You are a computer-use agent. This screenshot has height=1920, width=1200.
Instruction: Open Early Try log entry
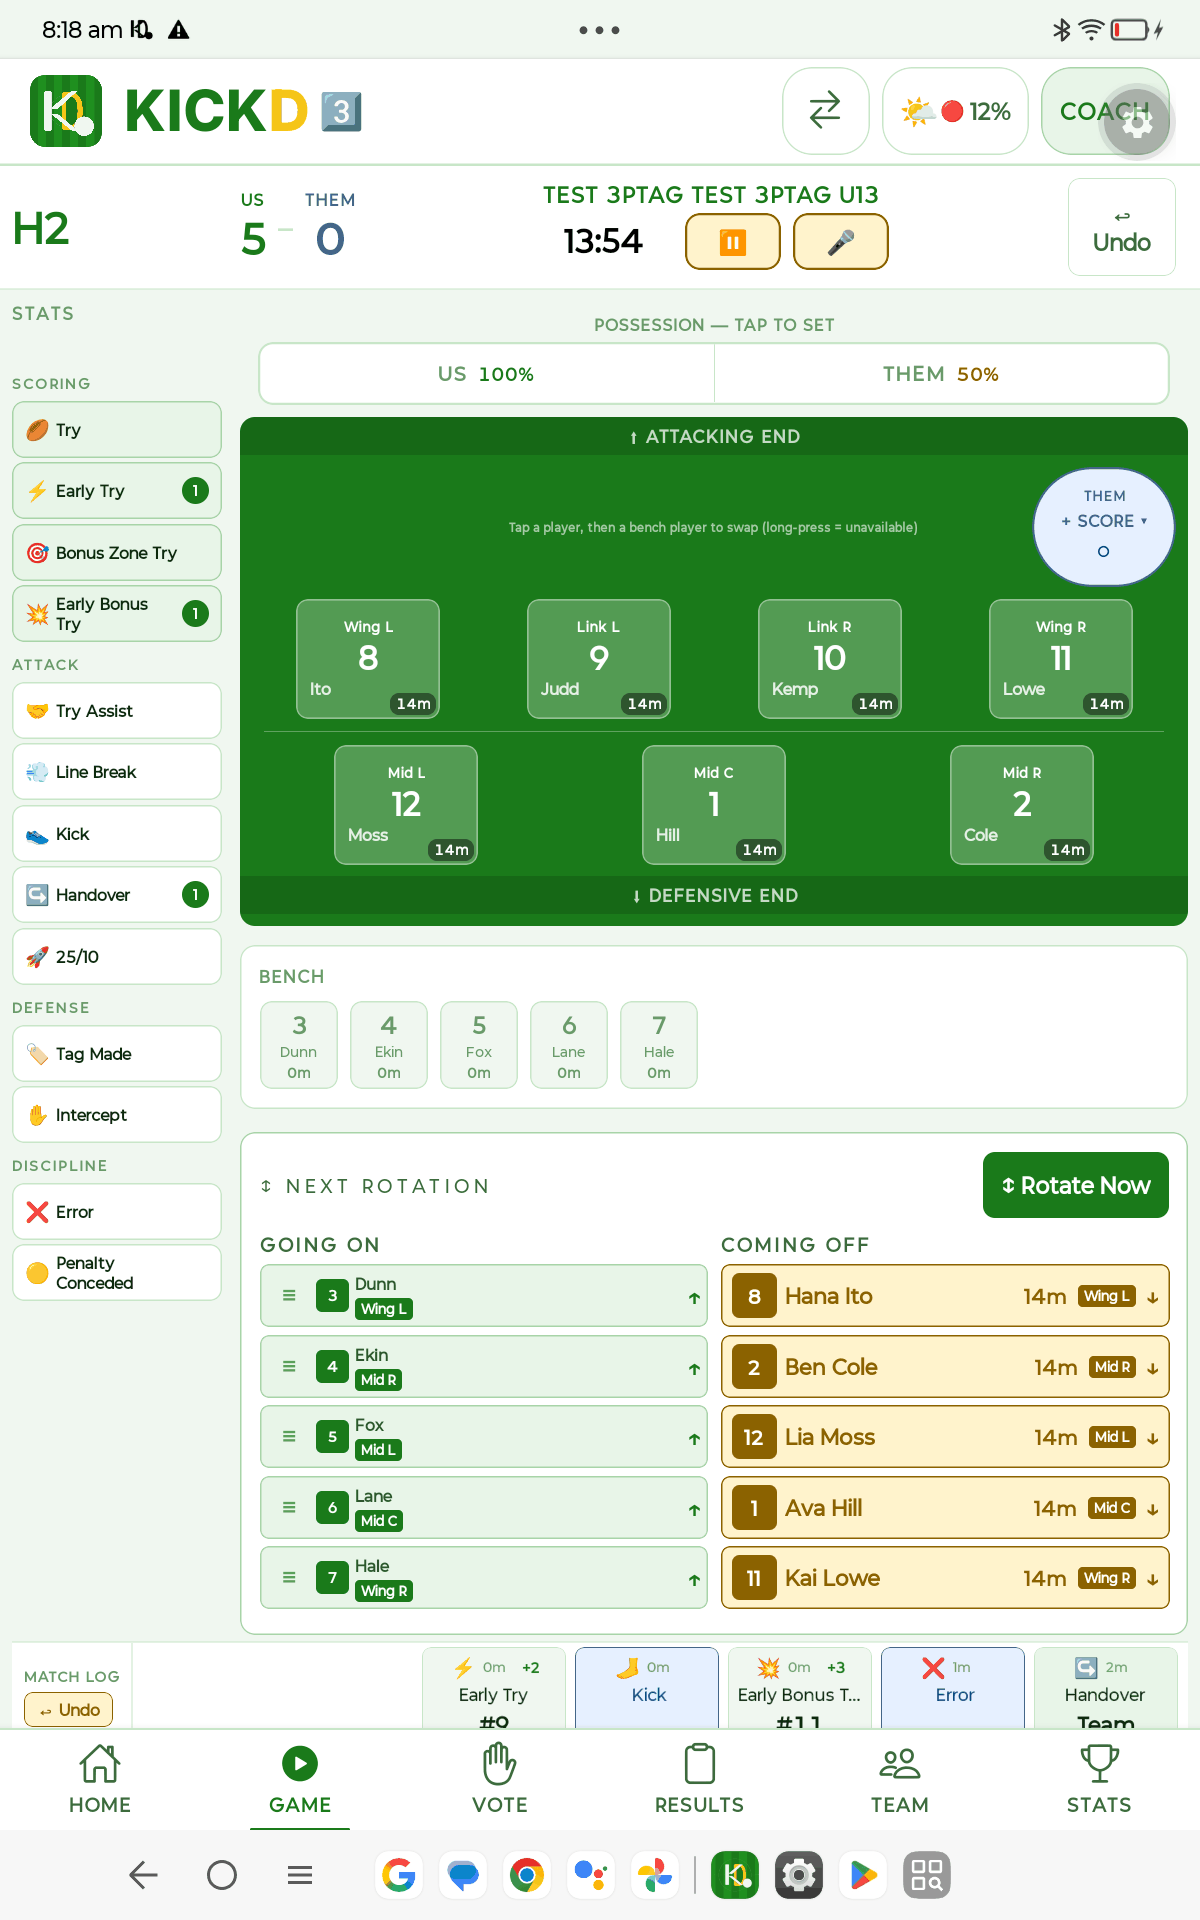(x=494, y=1688)
